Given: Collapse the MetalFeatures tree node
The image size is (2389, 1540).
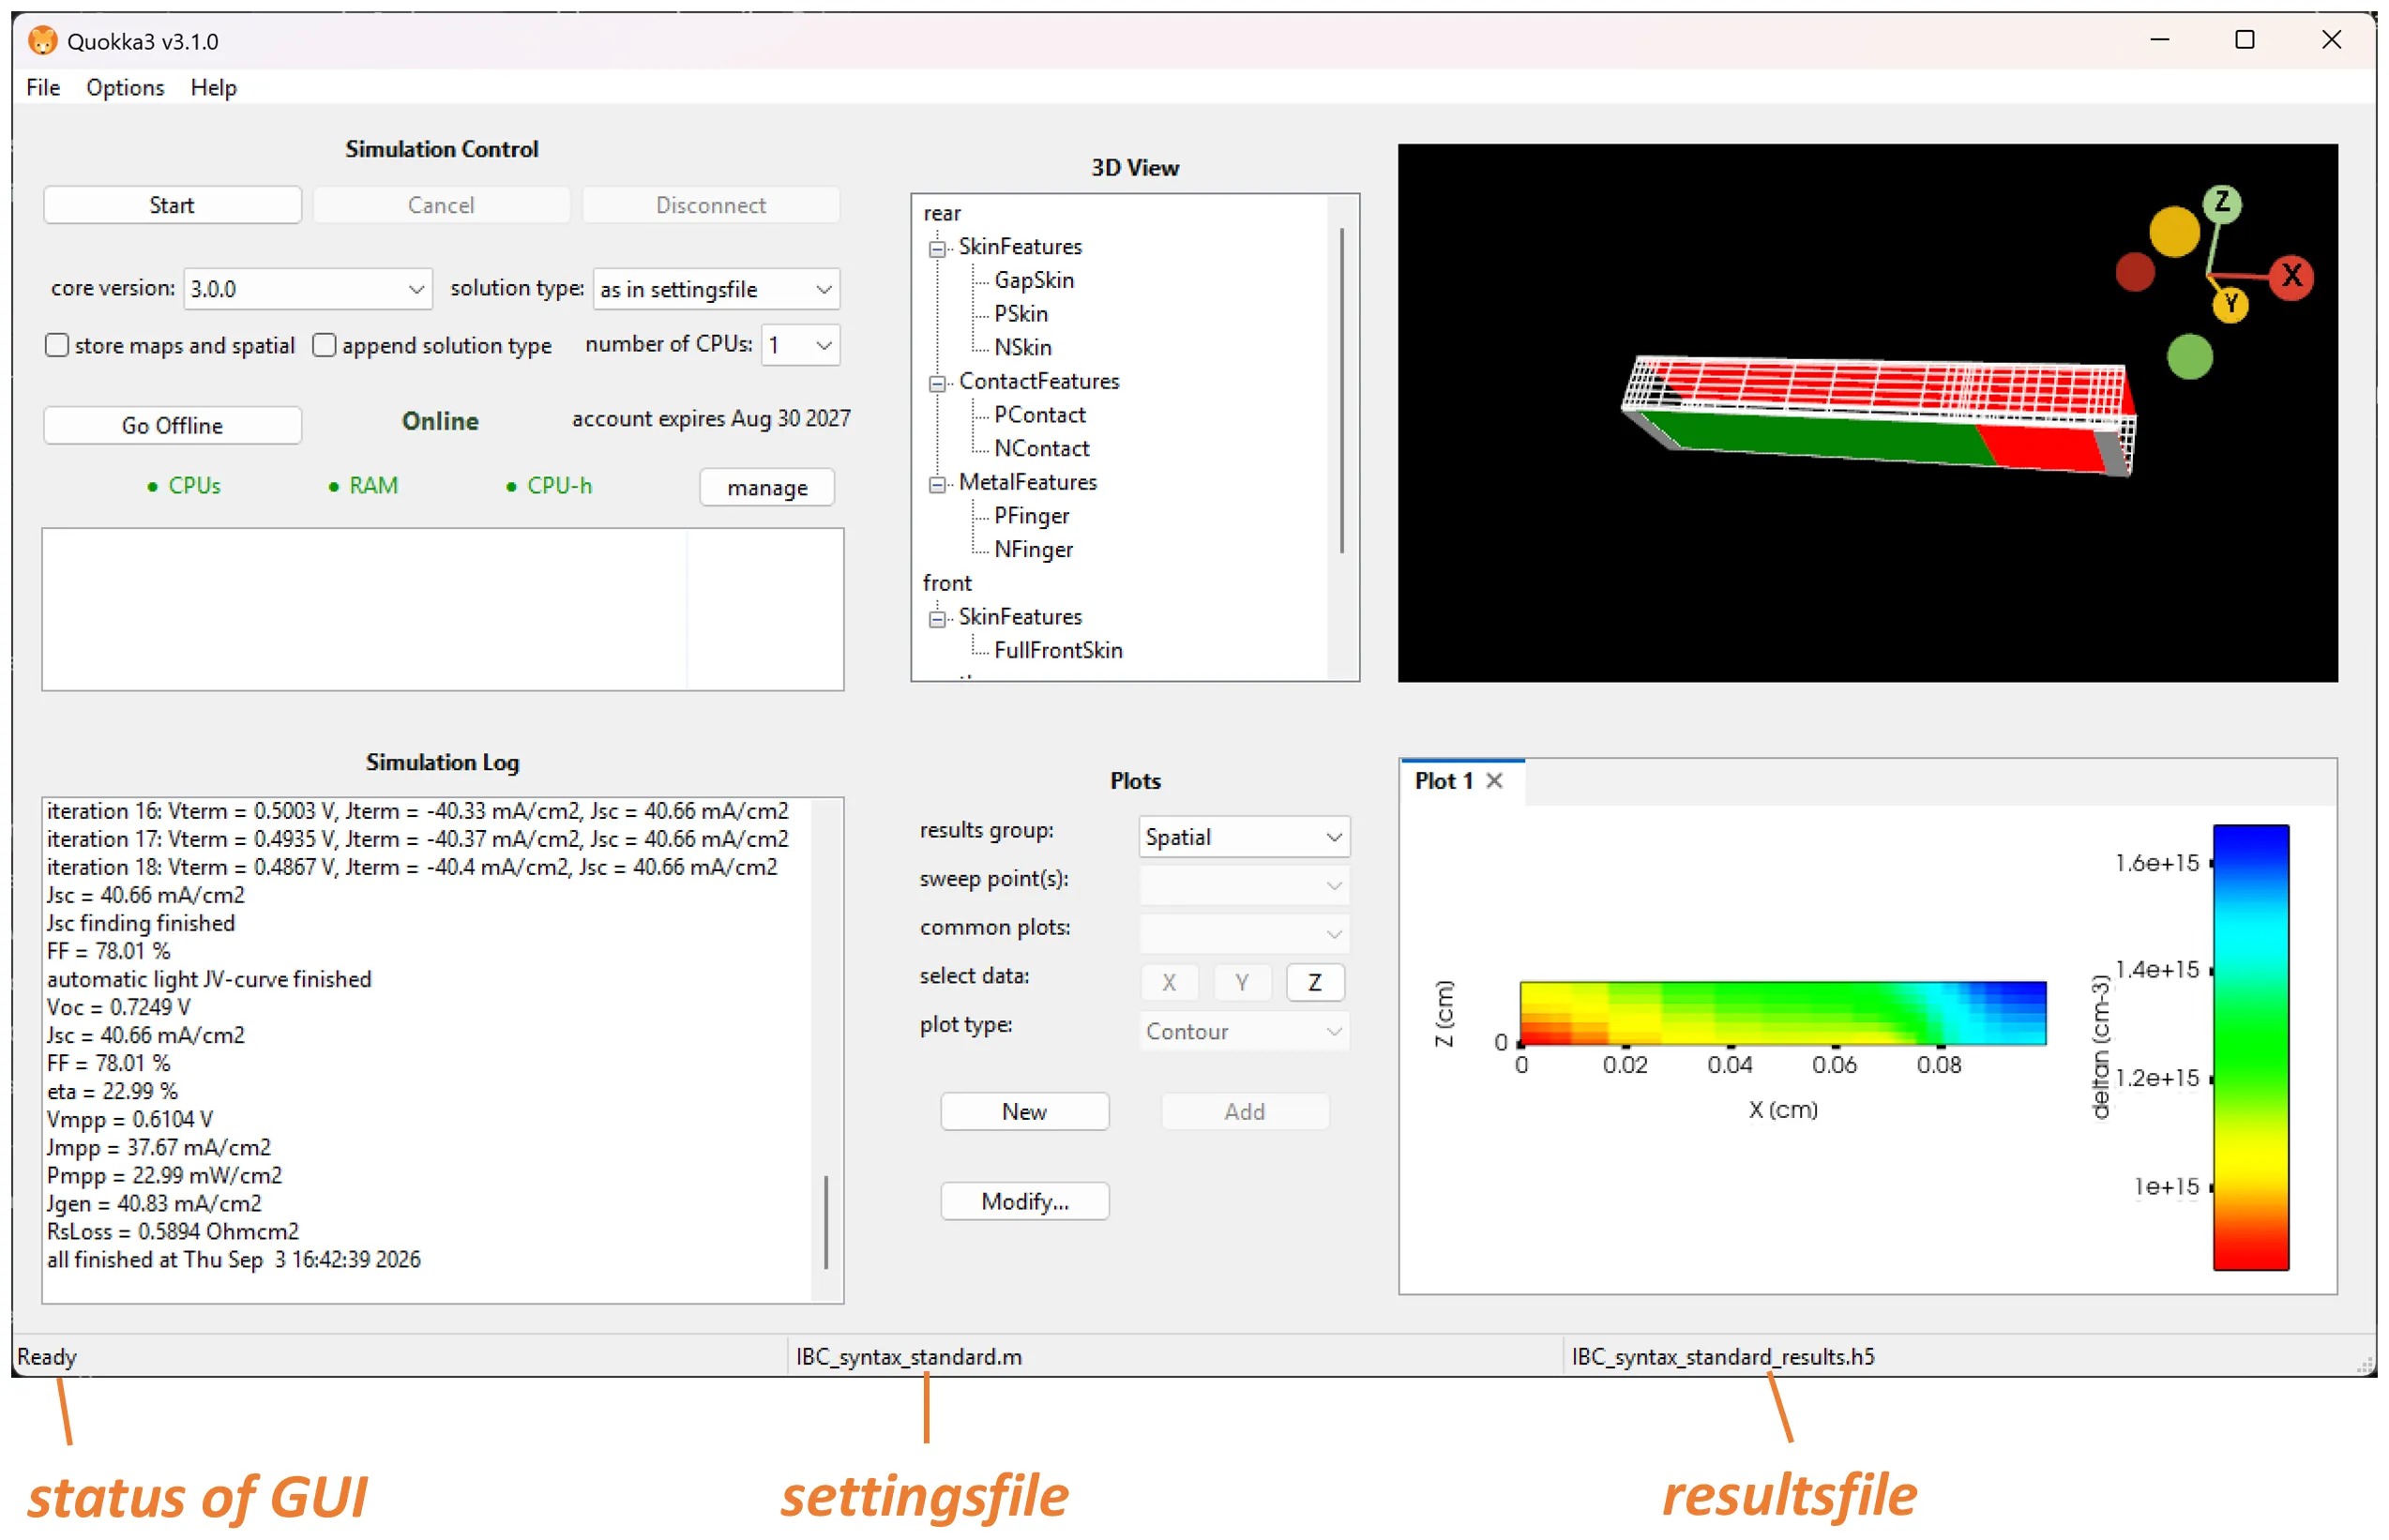Looking at the screenshot, I should coord(937,484).
